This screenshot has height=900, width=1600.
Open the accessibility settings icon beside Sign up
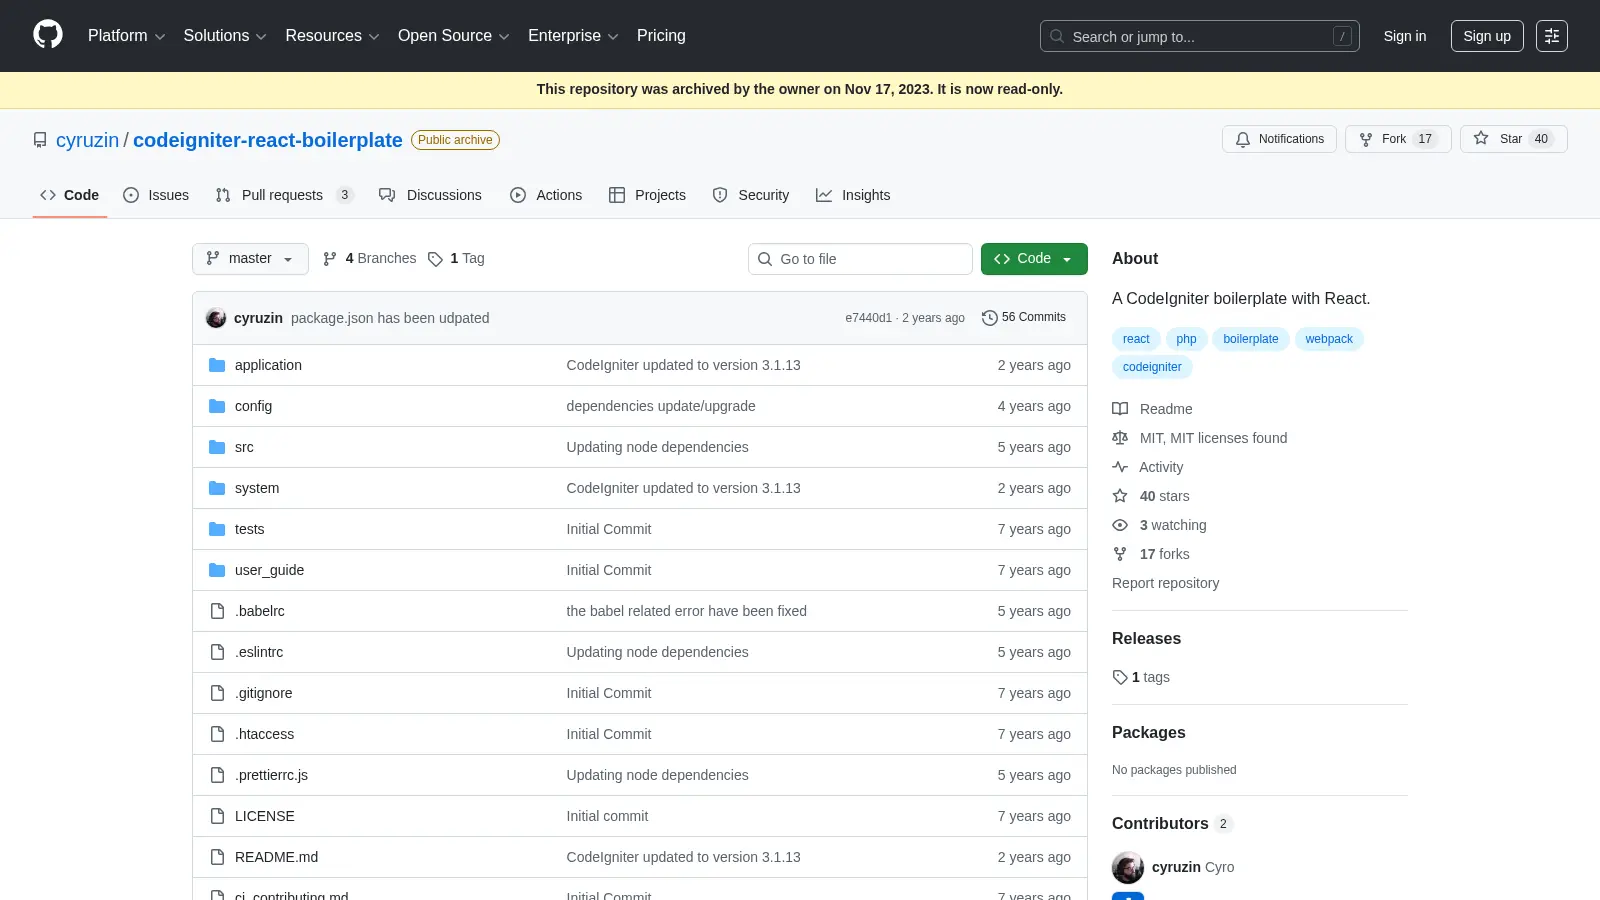pos(1552,36)
